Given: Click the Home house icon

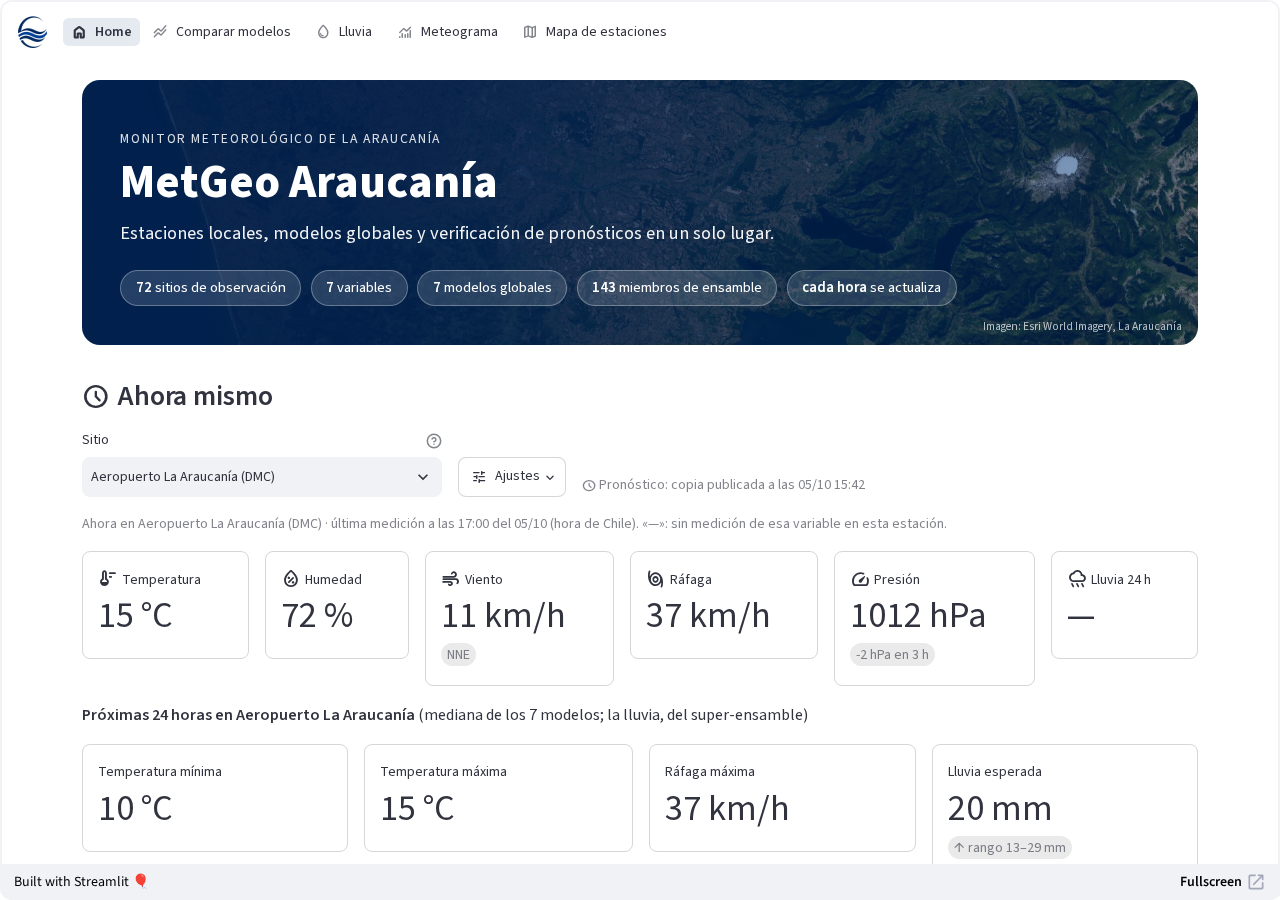Looking at the screenshot, I should click(x=79, y=32).
